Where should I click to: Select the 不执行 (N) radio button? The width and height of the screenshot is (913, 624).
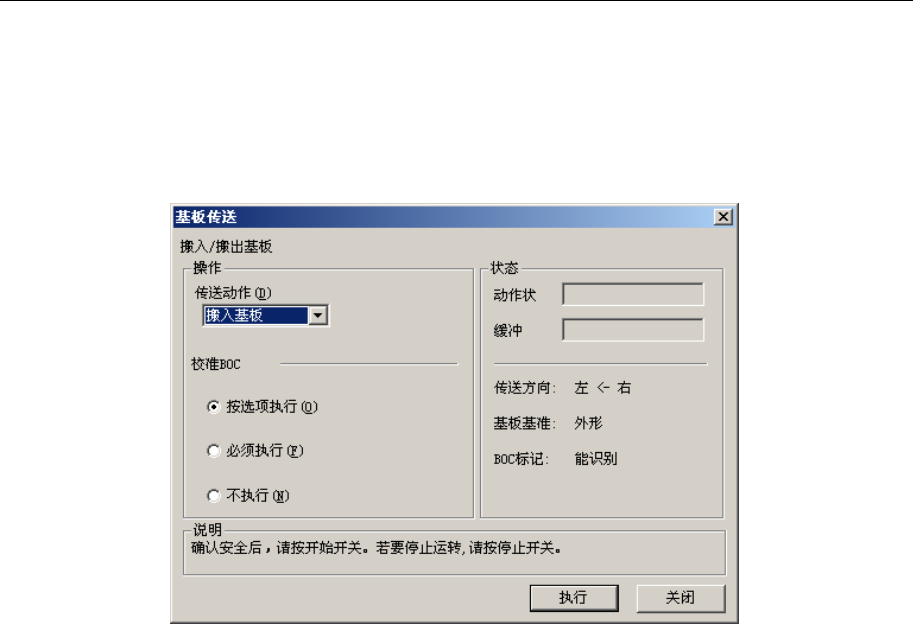click(x=214, y=495)
